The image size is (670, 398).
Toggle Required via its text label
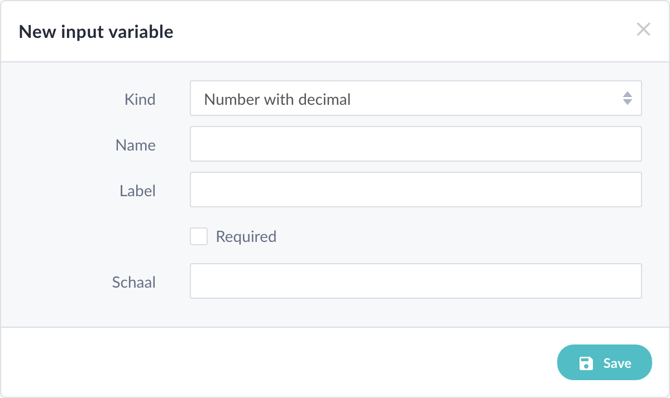coord(246,236)
